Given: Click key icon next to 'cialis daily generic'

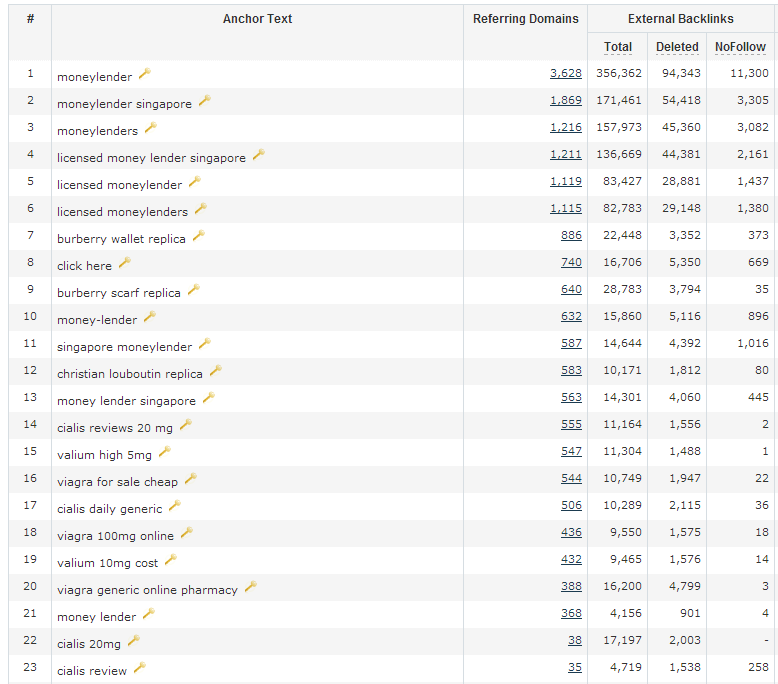Looking at the screenshot, I should click(175, 506).
